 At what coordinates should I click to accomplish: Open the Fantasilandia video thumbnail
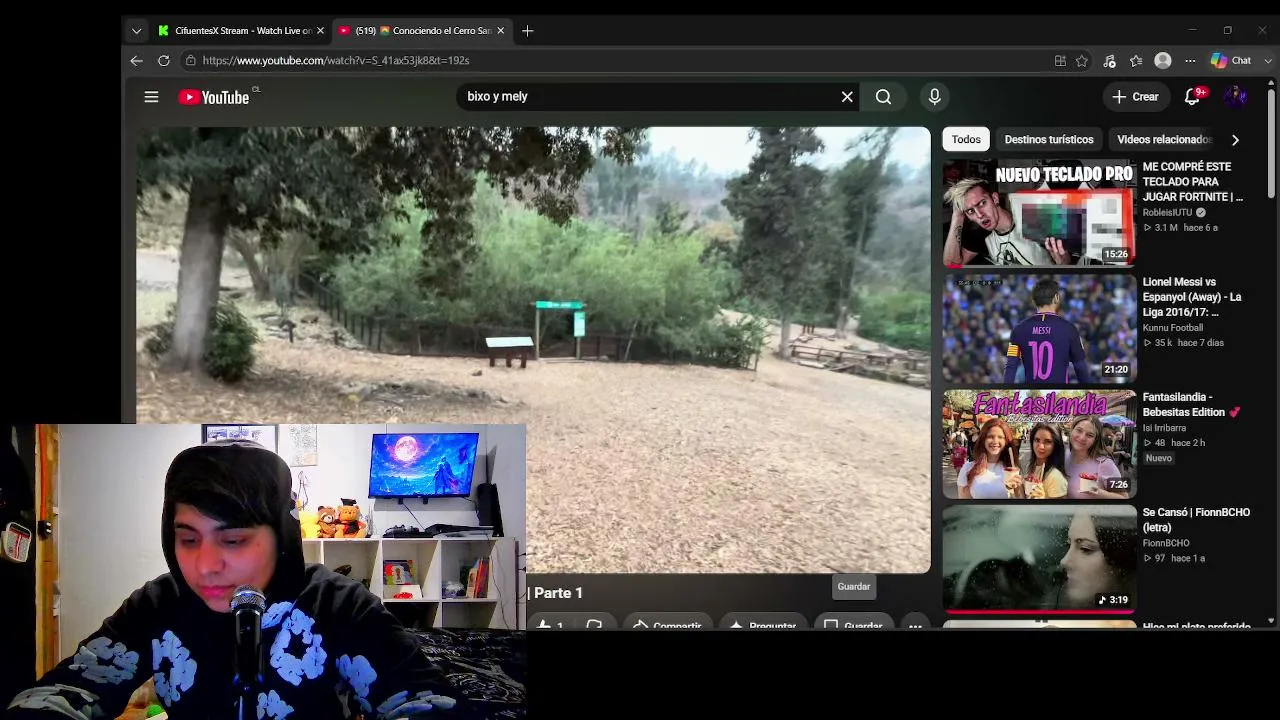(1039, 443)
